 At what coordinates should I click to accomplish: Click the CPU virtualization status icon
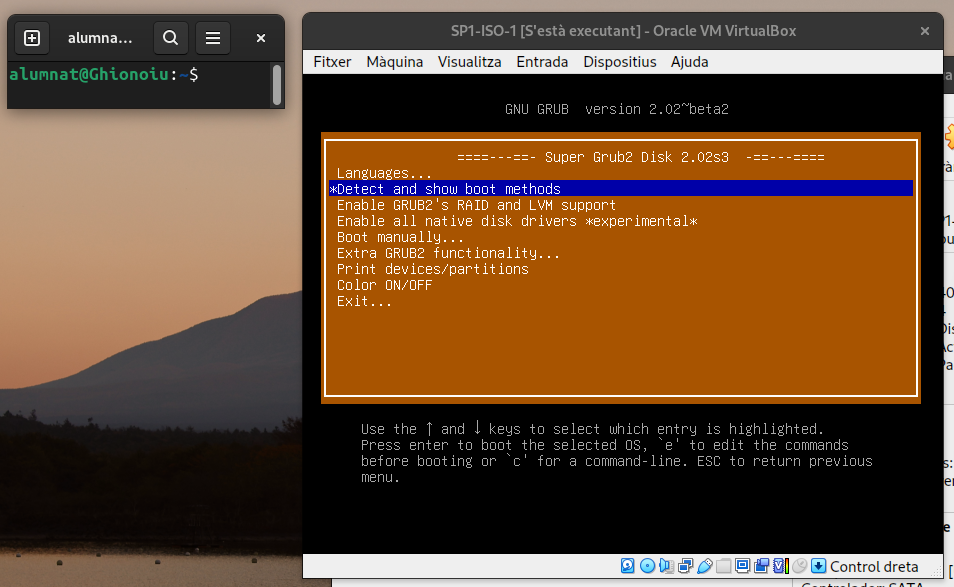click(x=780, y=566)
